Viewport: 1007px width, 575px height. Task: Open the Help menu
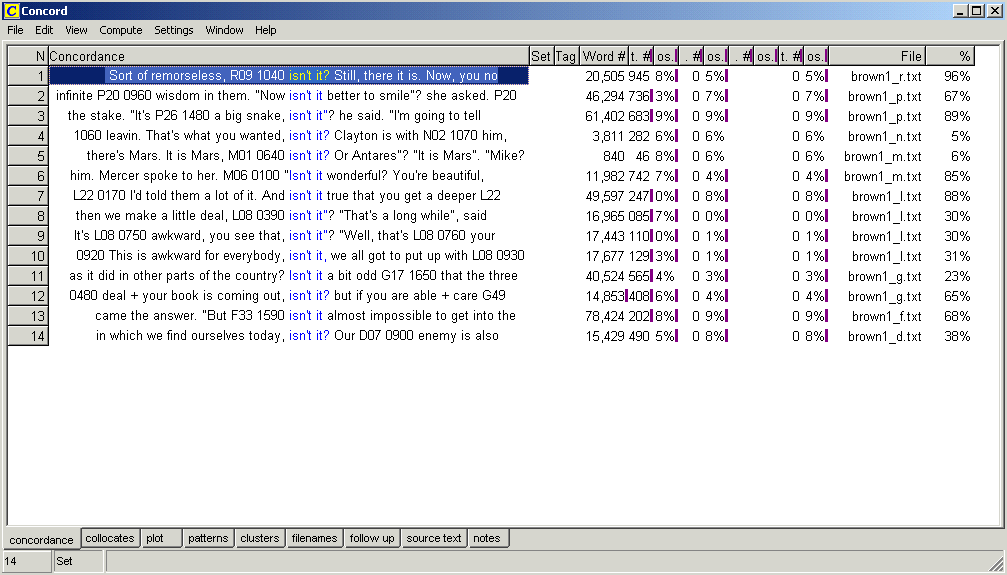[265, 30]
